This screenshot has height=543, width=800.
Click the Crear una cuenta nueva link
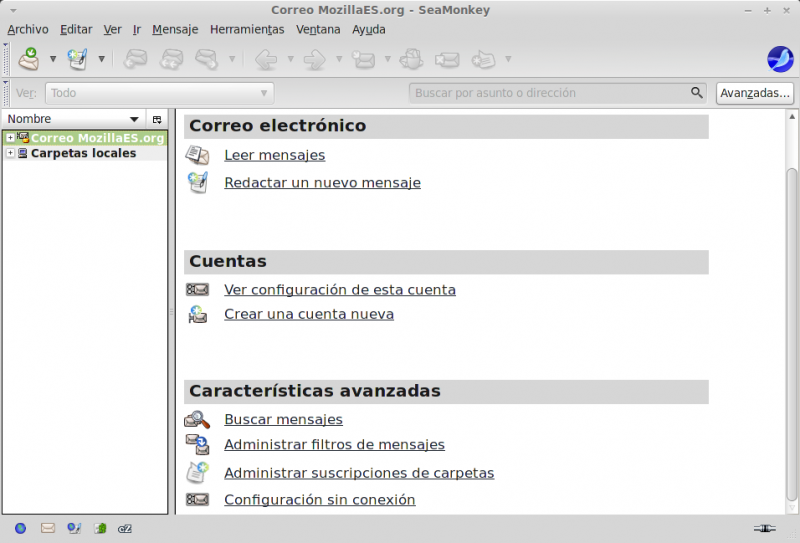click(309, 314)
